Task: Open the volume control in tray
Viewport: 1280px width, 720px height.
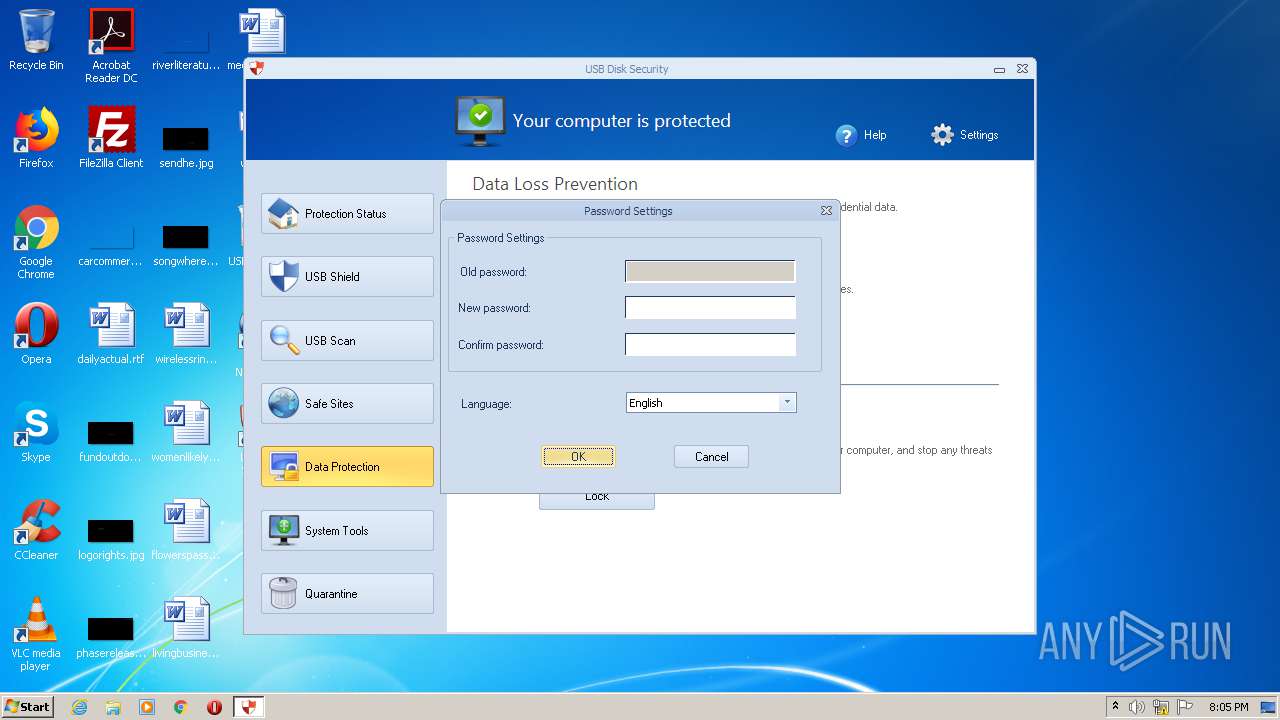Action: (1137, 707)
